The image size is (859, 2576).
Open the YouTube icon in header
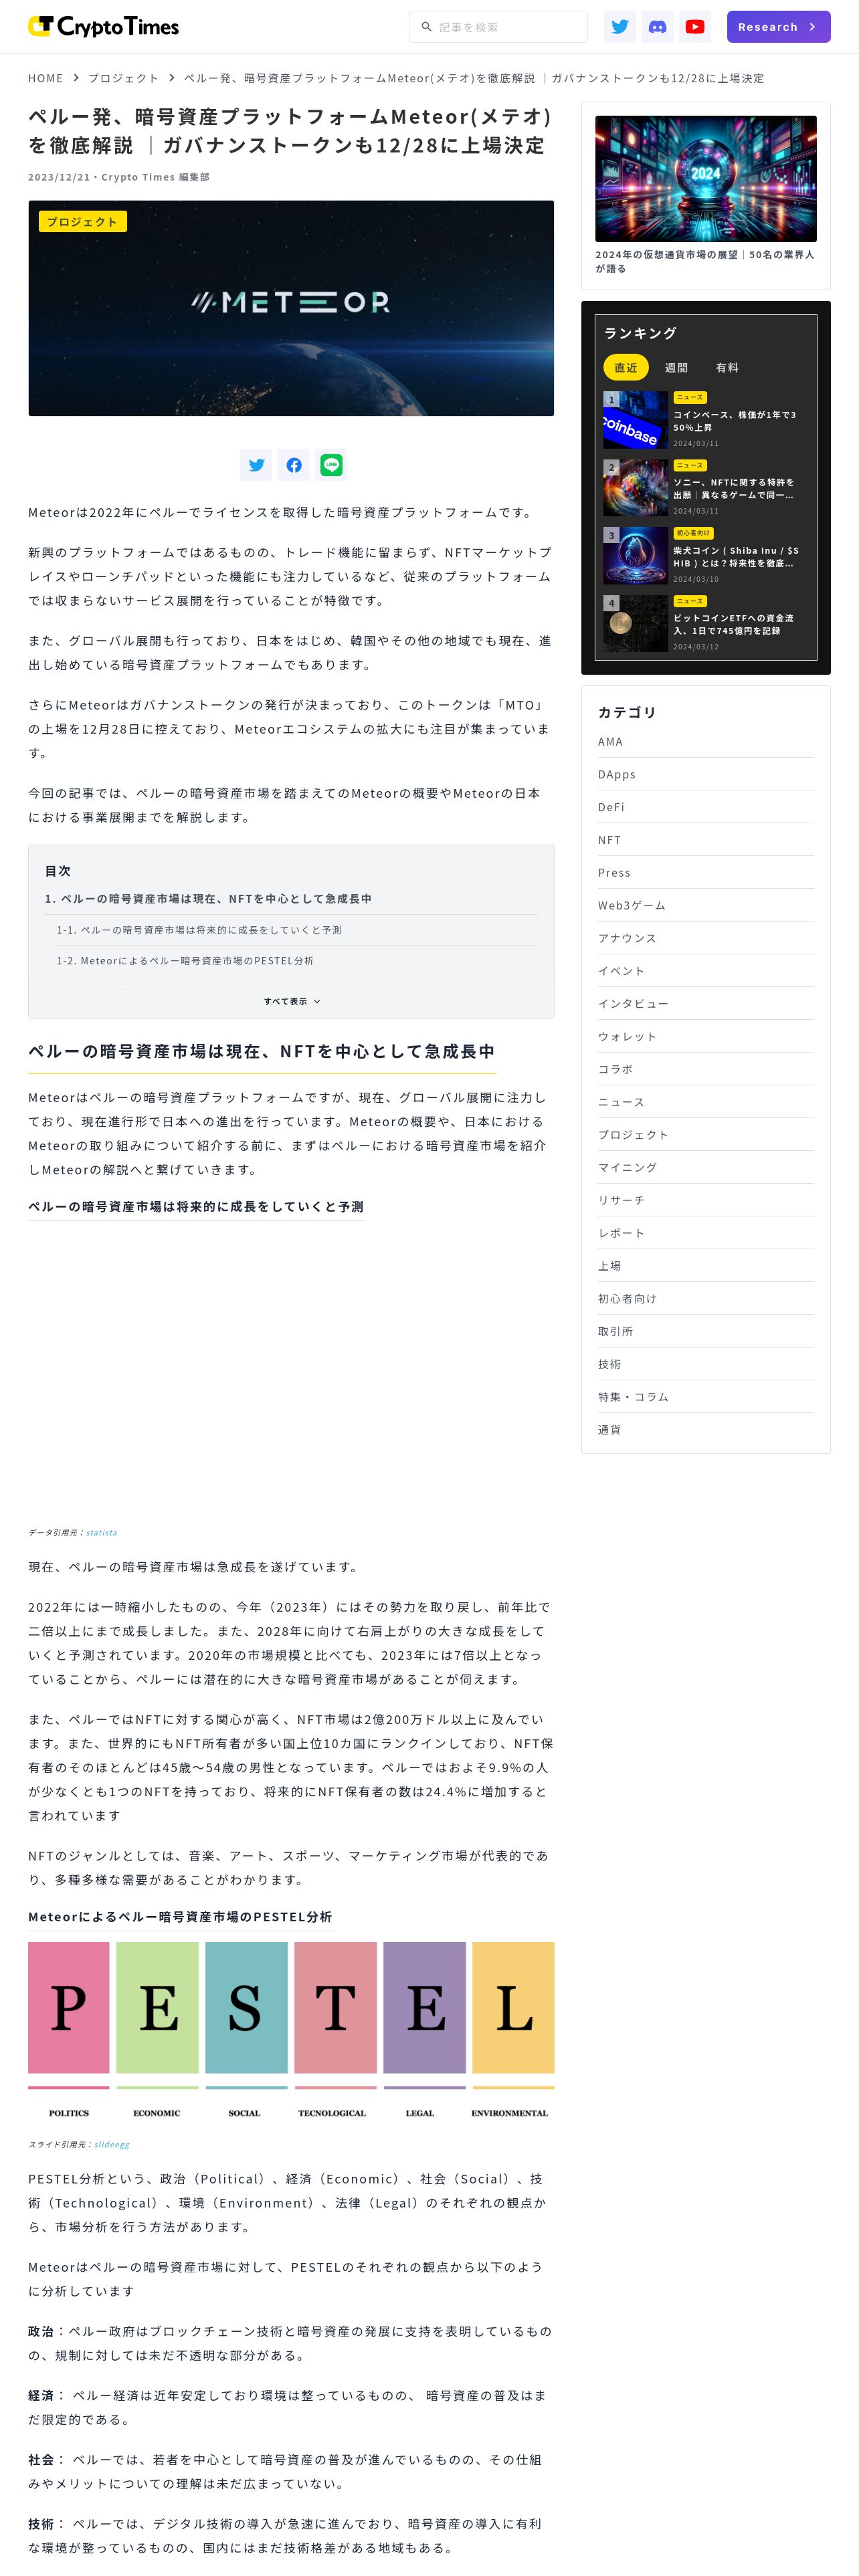tap(695, 27)
